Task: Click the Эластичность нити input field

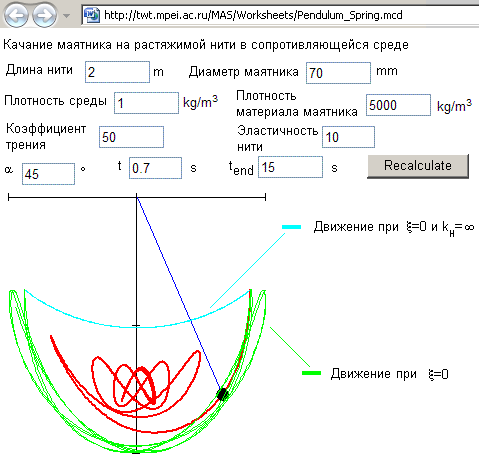Action: point(348,137)
